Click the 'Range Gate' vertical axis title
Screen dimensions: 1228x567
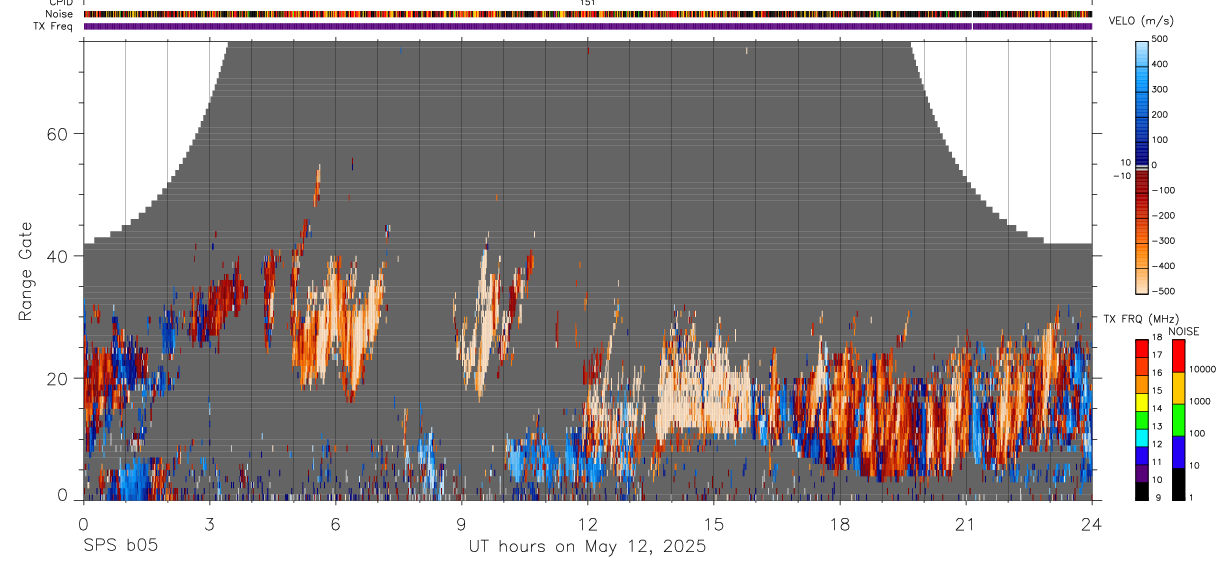click(x=26, y=272)
